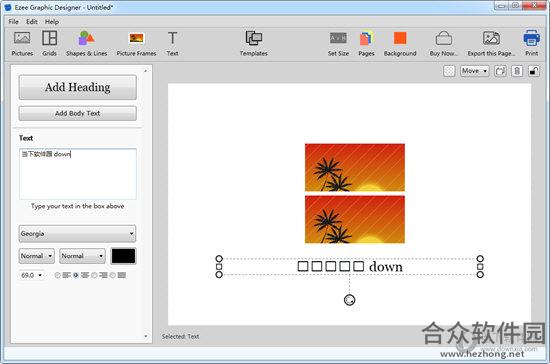
Task: Open the Pictures tool
Action: 22,43
